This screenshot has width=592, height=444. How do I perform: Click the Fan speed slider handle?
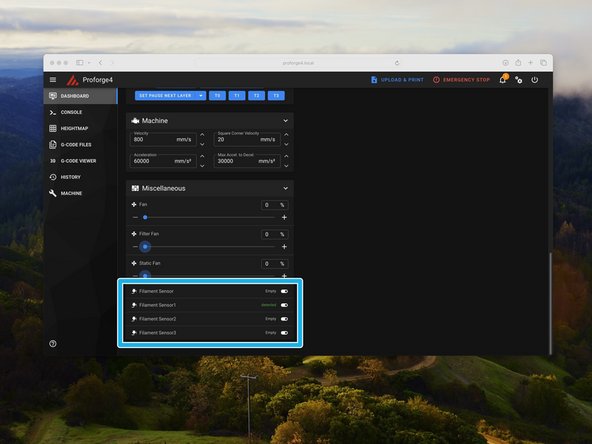(x=145, y=217)
